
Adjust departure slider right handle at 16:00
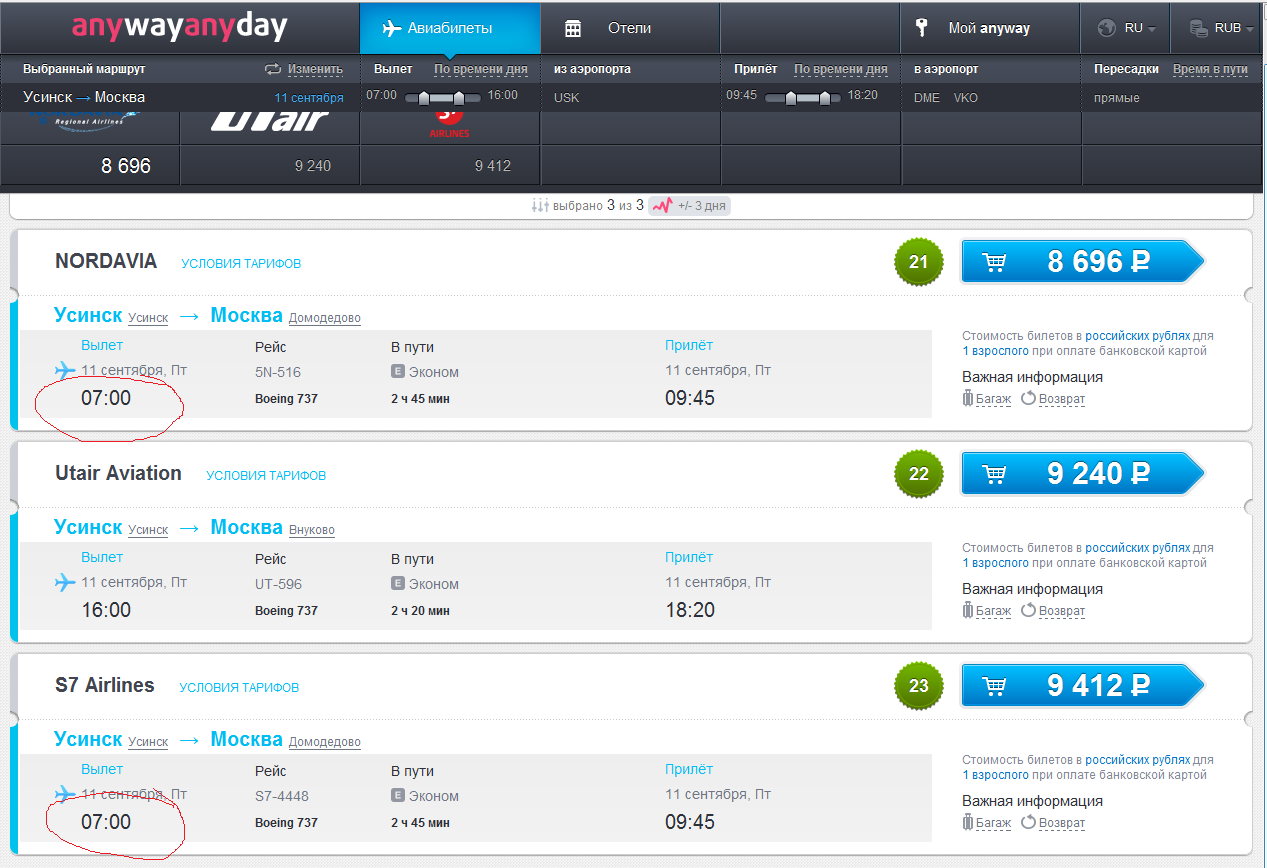459,97
